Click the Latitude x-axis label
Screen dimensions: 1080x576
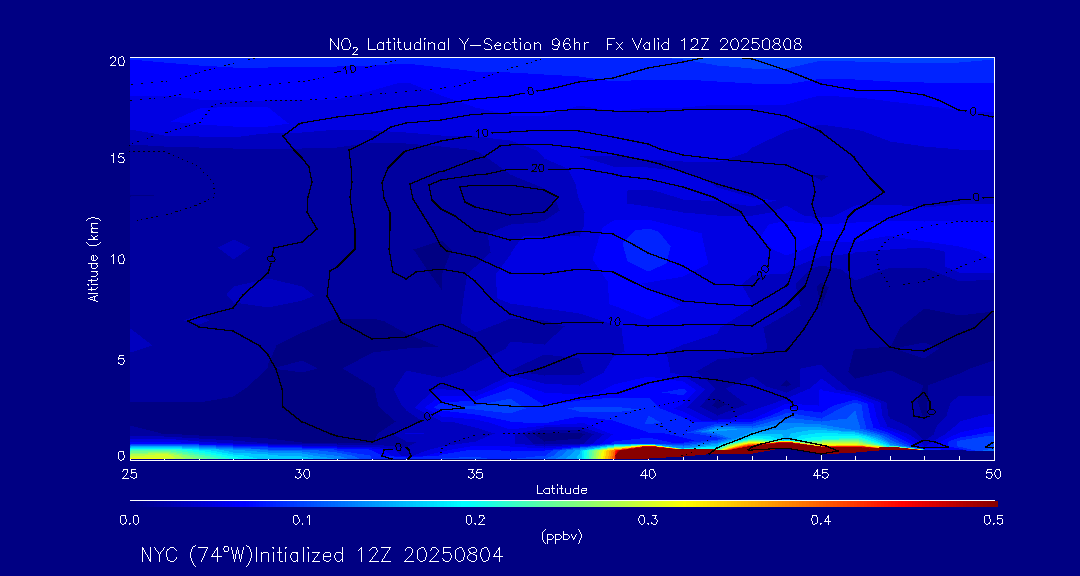coord(561,490)
